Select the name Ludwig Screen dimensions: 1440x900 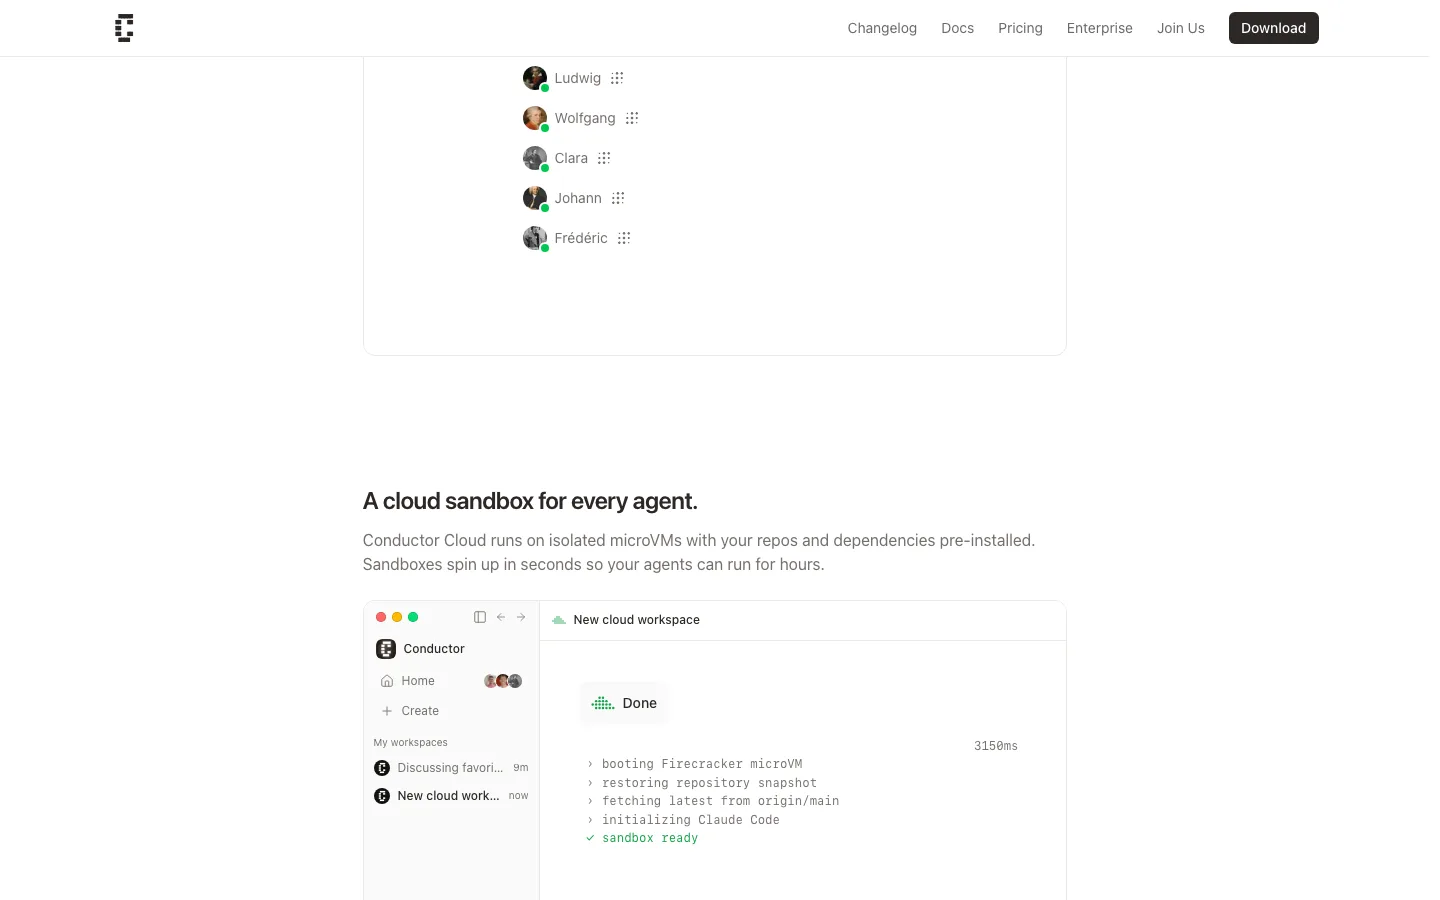pyautogui.click(x=578, y=78)
